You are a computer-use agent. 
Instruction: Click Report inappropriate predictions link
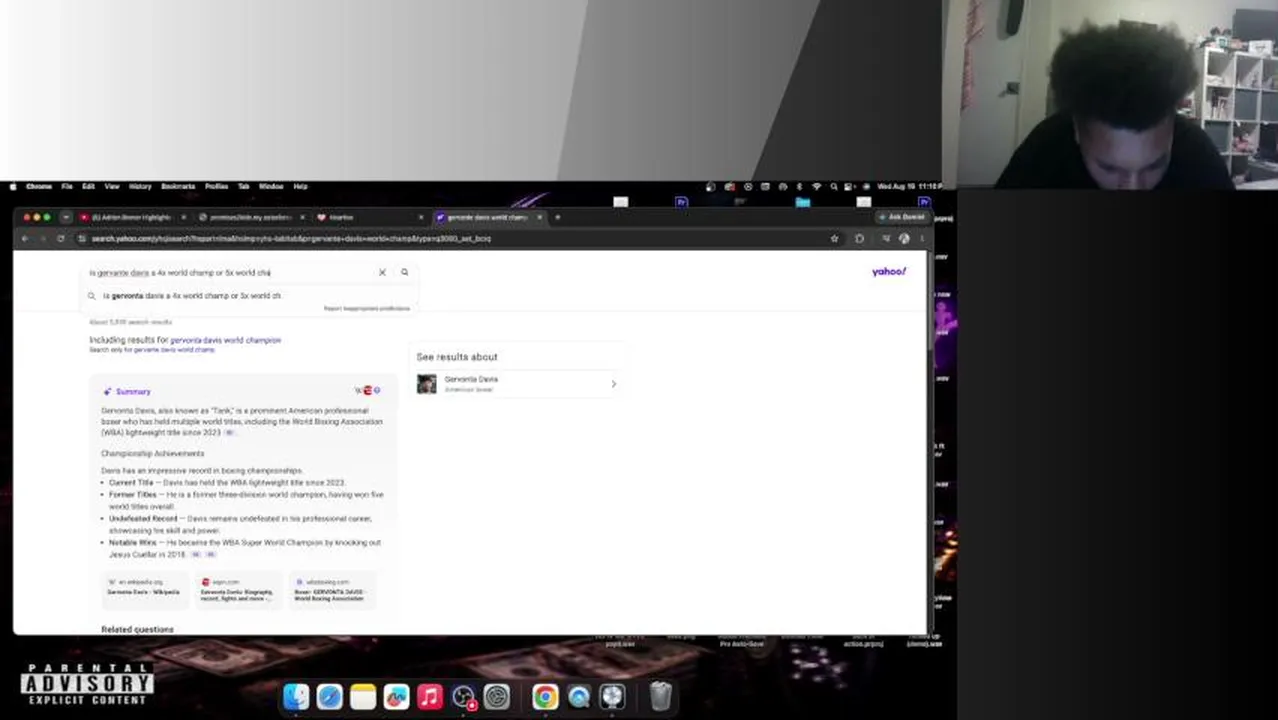click(x=366, y=308)
